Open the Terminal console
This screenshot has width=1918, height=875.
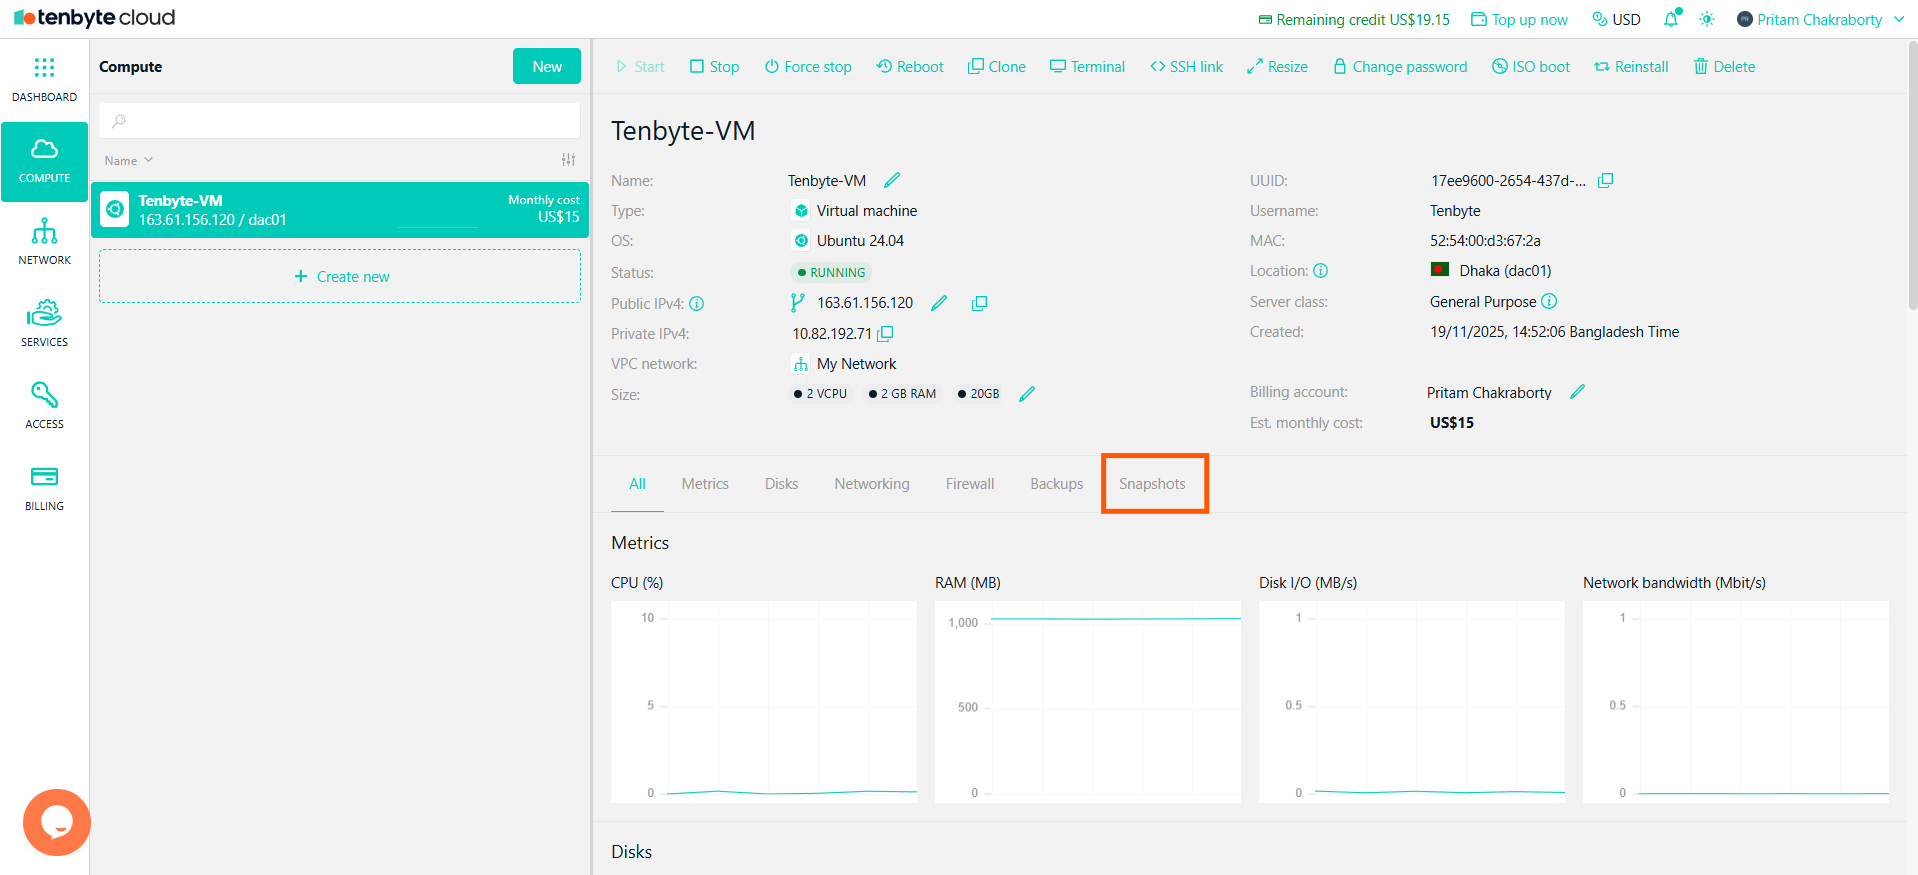tap(1087, 67)
